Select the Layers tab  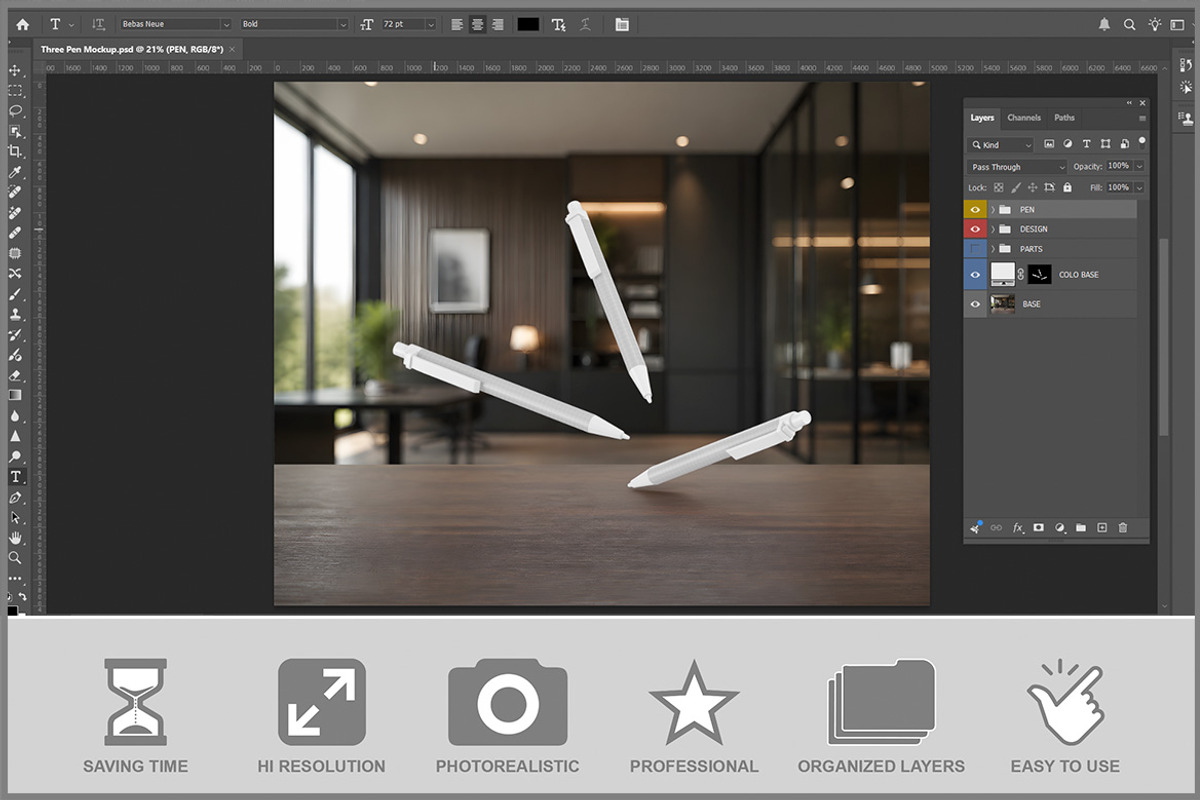982,118
